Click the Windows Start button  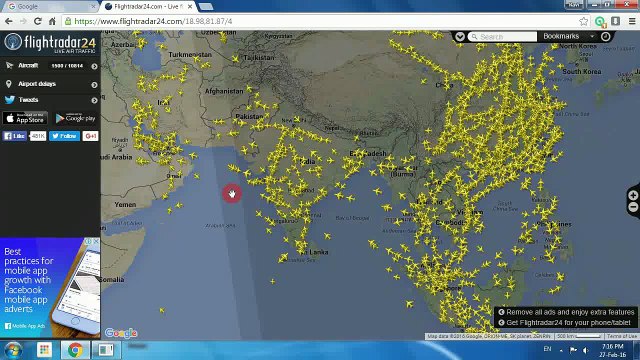[x=13, y=350]
